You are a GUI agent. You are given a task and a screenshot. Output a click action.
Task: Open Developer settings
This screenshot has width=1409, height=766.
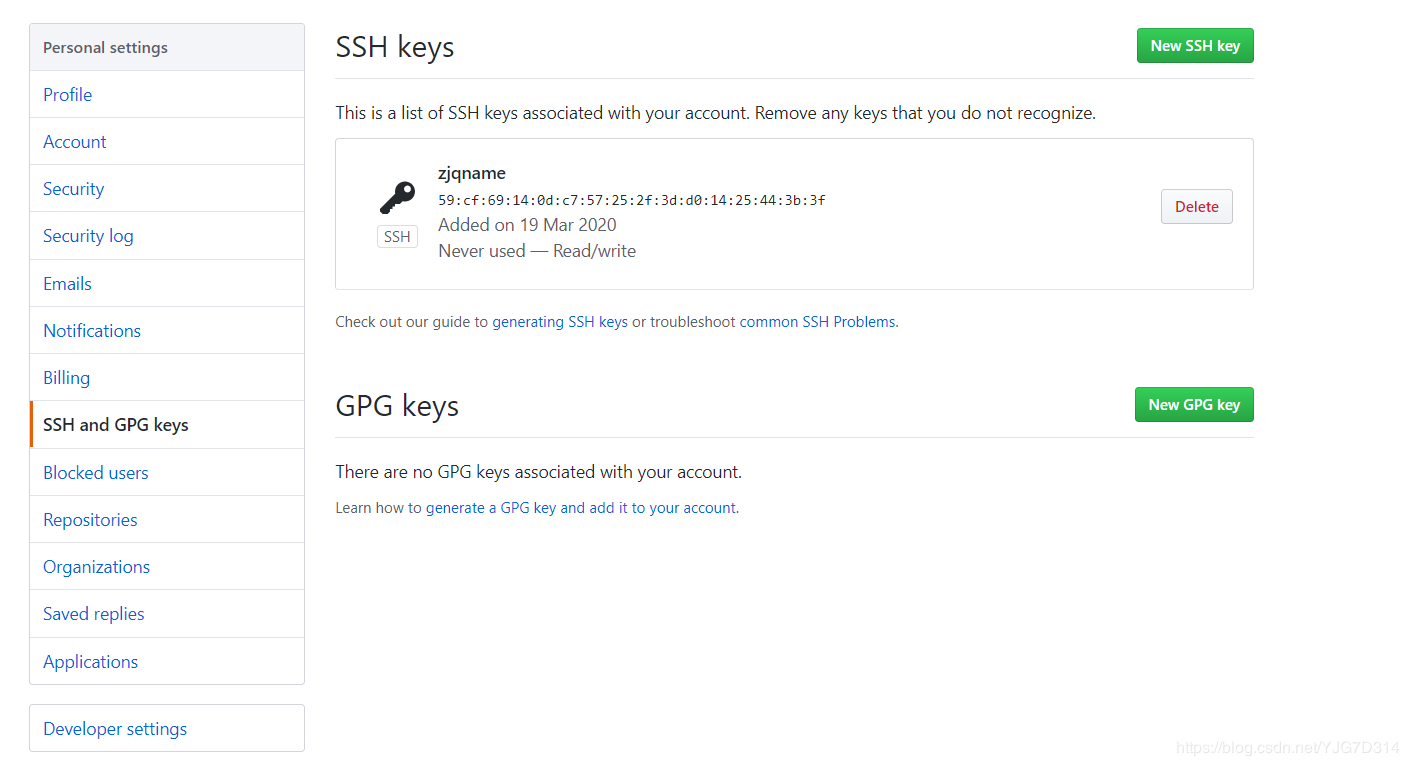pos(115,729)
